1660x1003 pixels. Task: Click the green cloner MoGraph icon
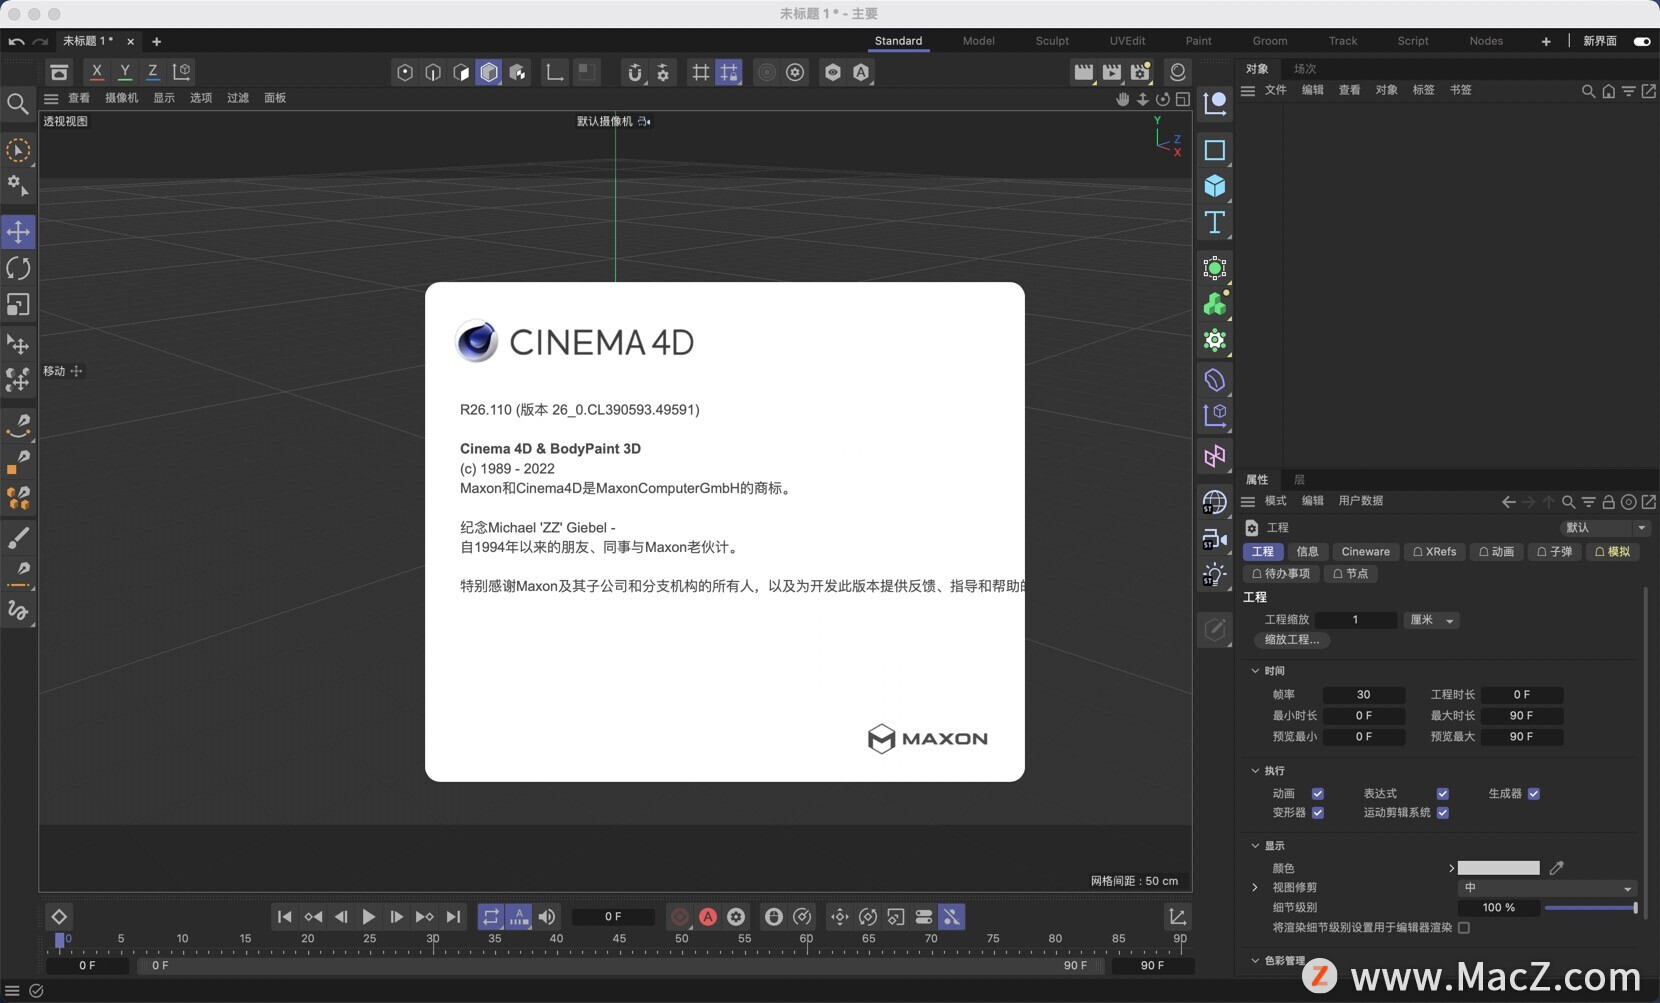click(x=1215, y=304)
